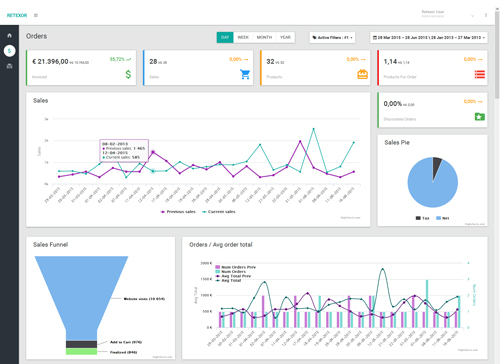Click the Sales Pie panel title
500x364 pixels.
(397, 142)
